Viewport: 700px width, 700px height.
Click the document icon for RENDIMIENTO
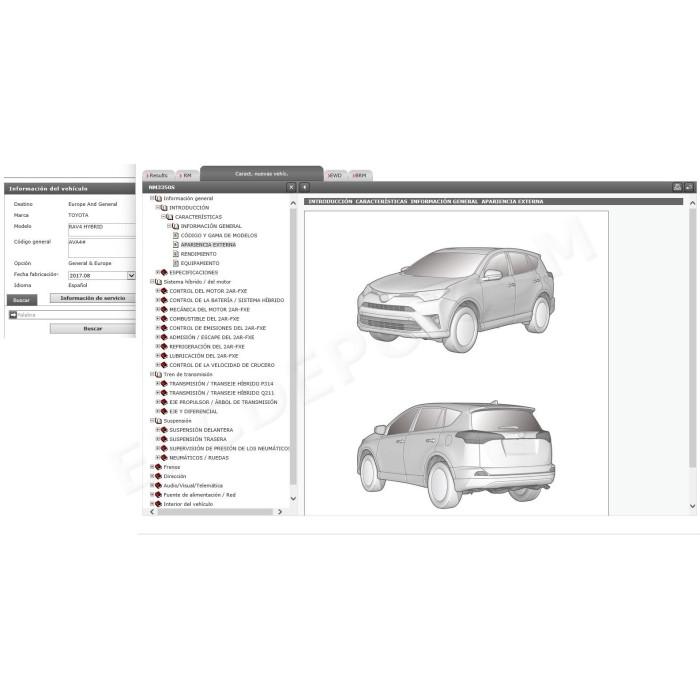coord(176,254)
